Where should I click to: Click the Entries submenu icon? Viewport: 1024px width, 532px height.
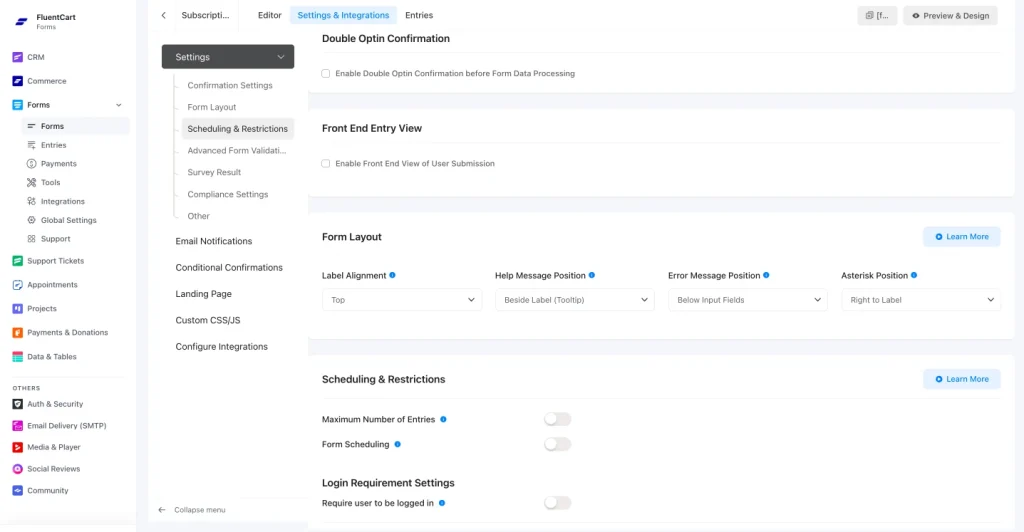[x=31, y=145]
